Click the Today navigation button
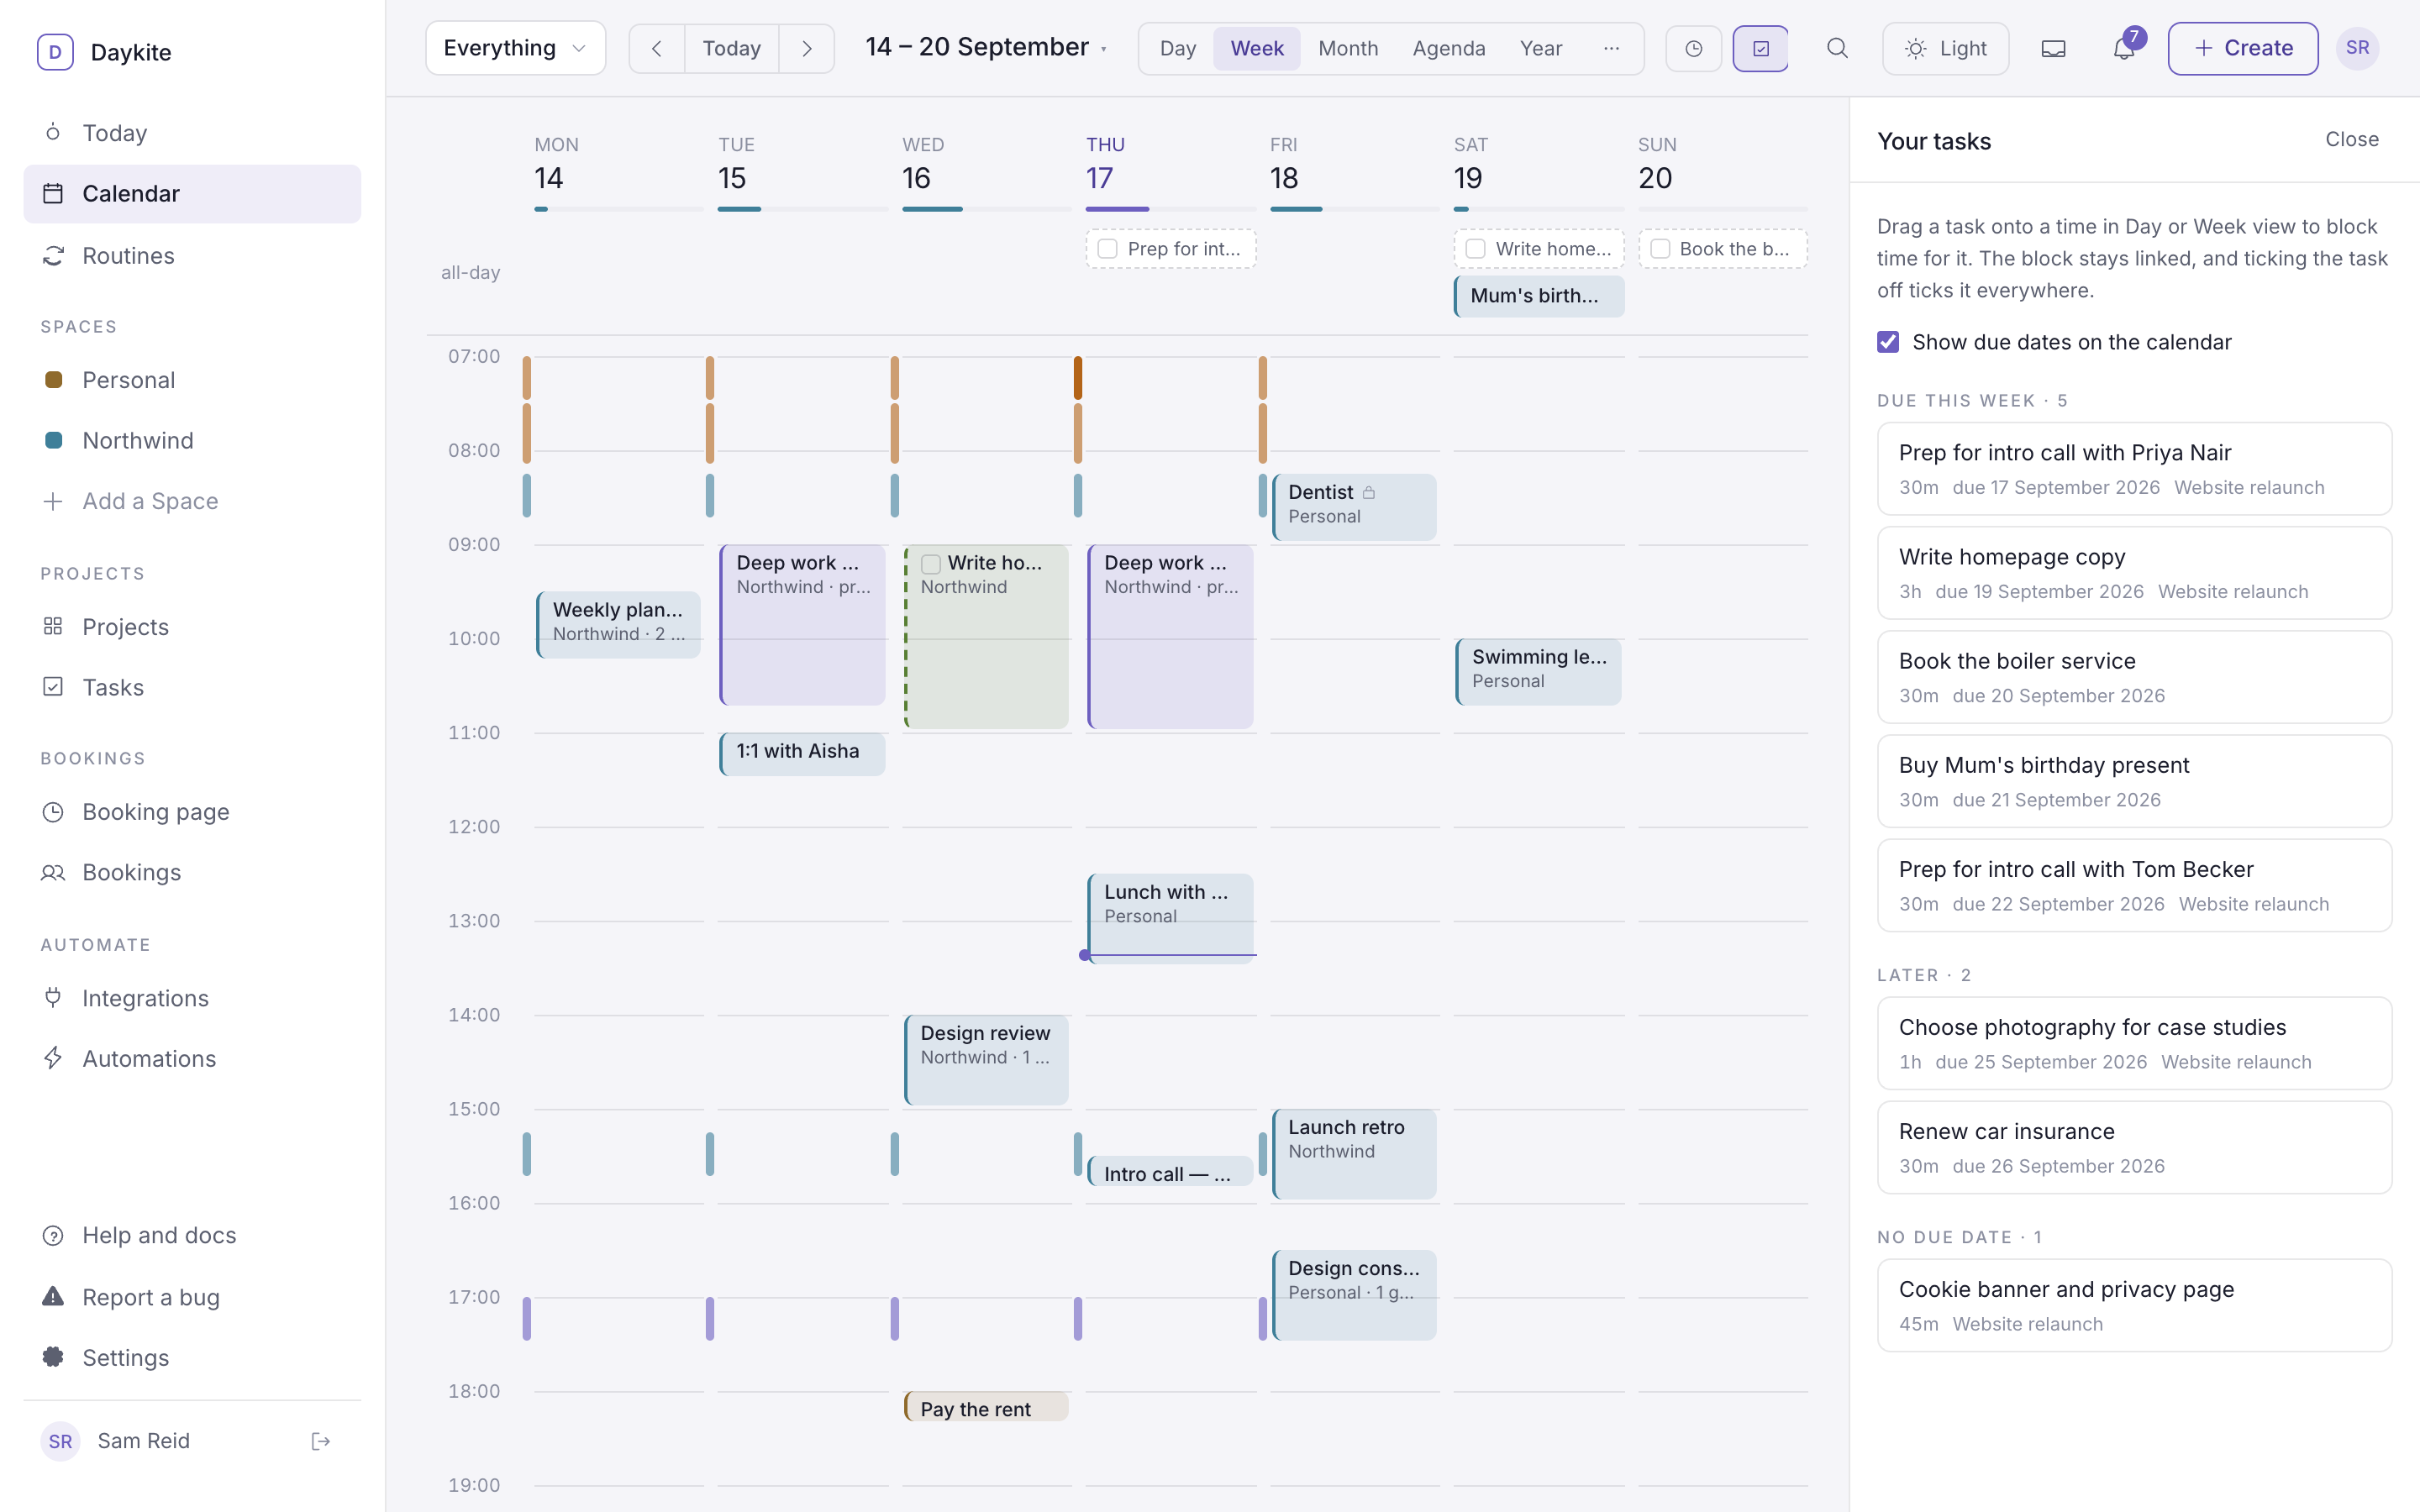This screenshot has height=1512, width=2420. tap(731, 48)
